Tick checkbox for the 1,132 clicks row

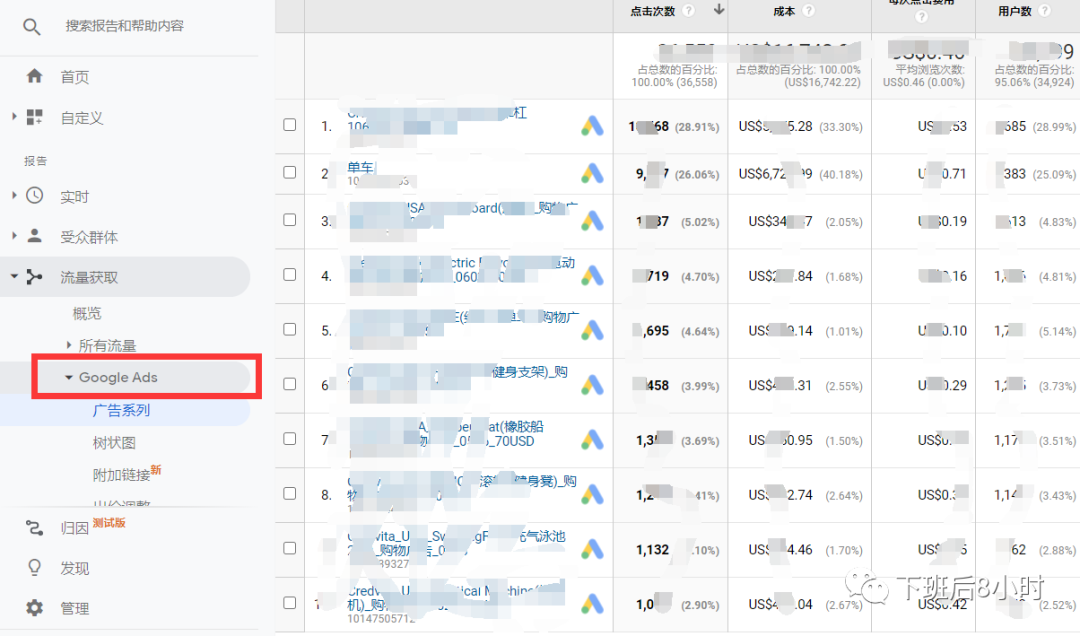point(290,548)
